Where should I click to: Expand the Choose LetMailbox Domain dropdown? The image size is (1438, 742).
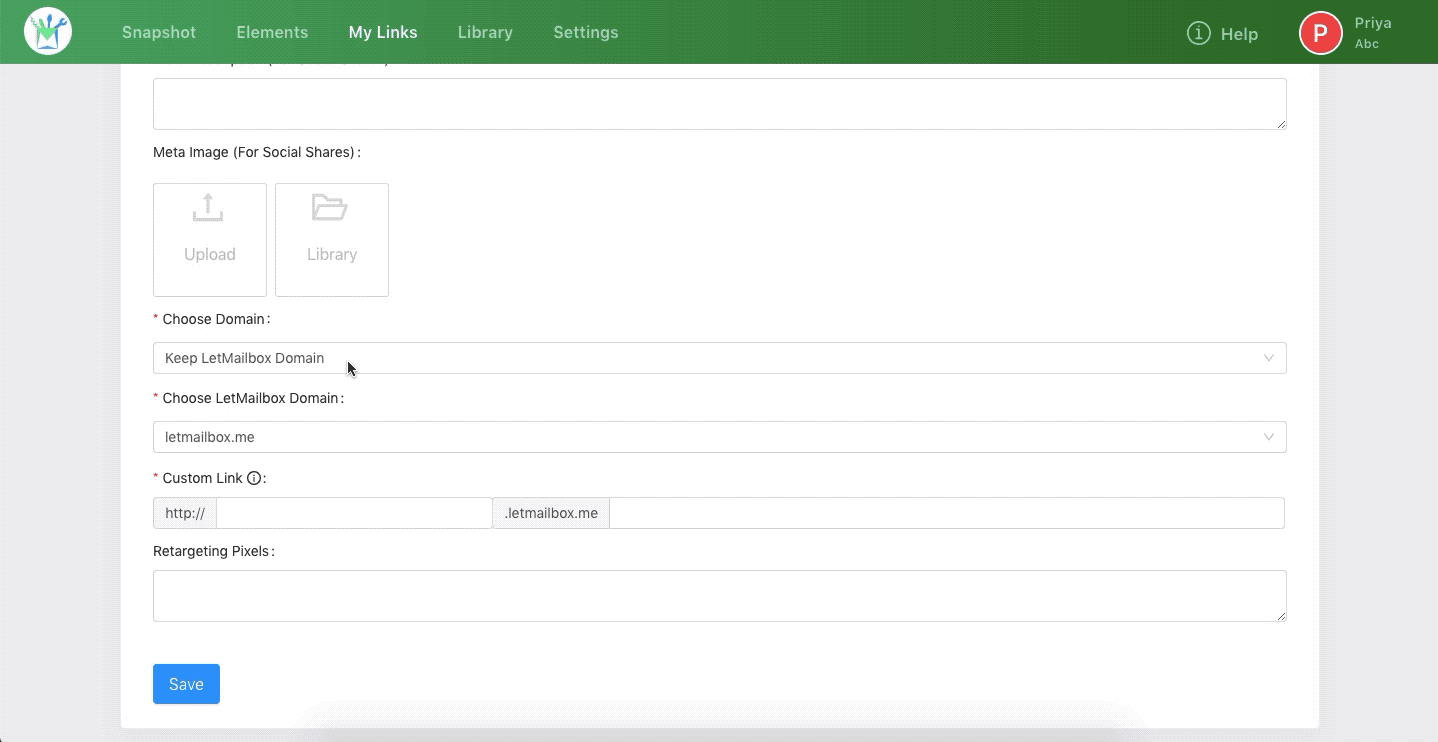720,437
